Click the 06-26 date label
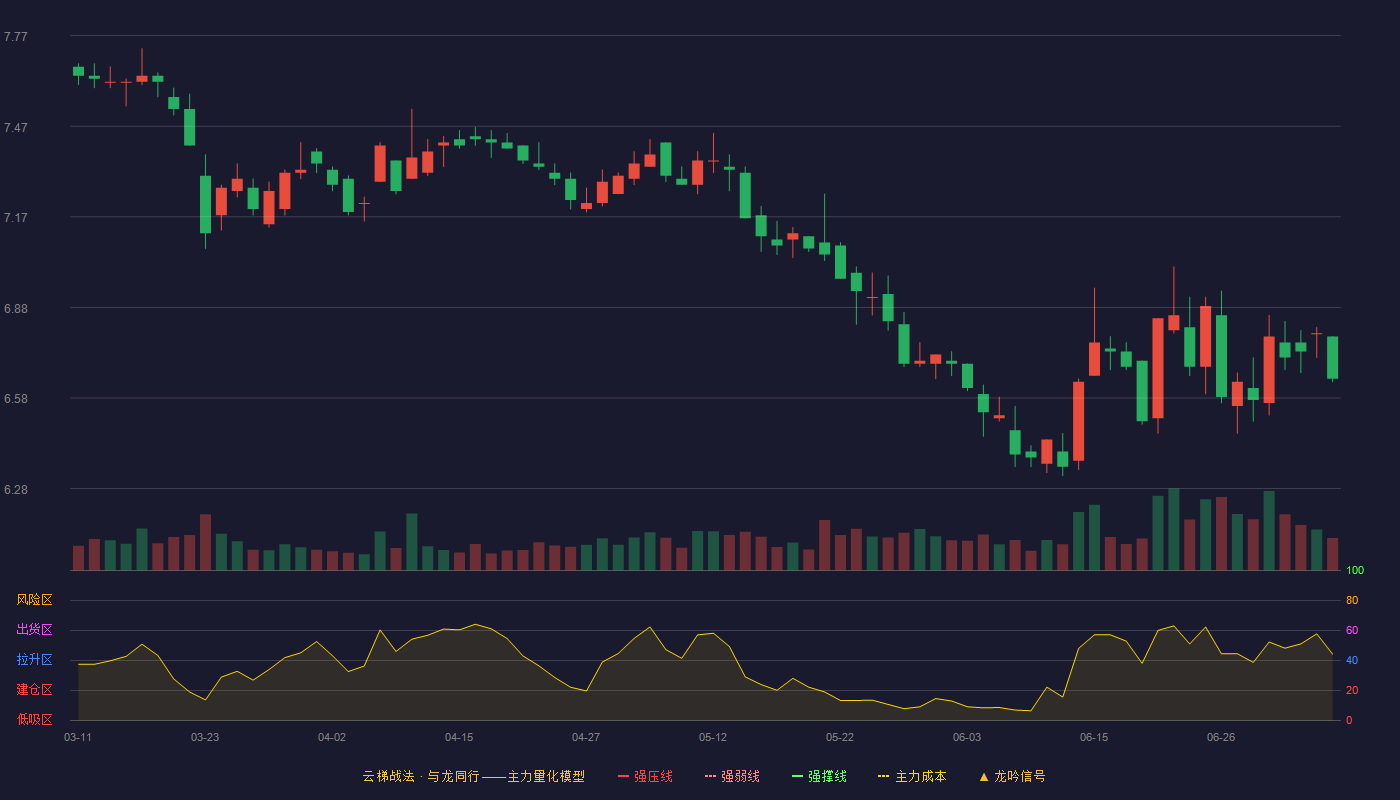This screenshot has width=1400, height=800. click(1221, 737)
